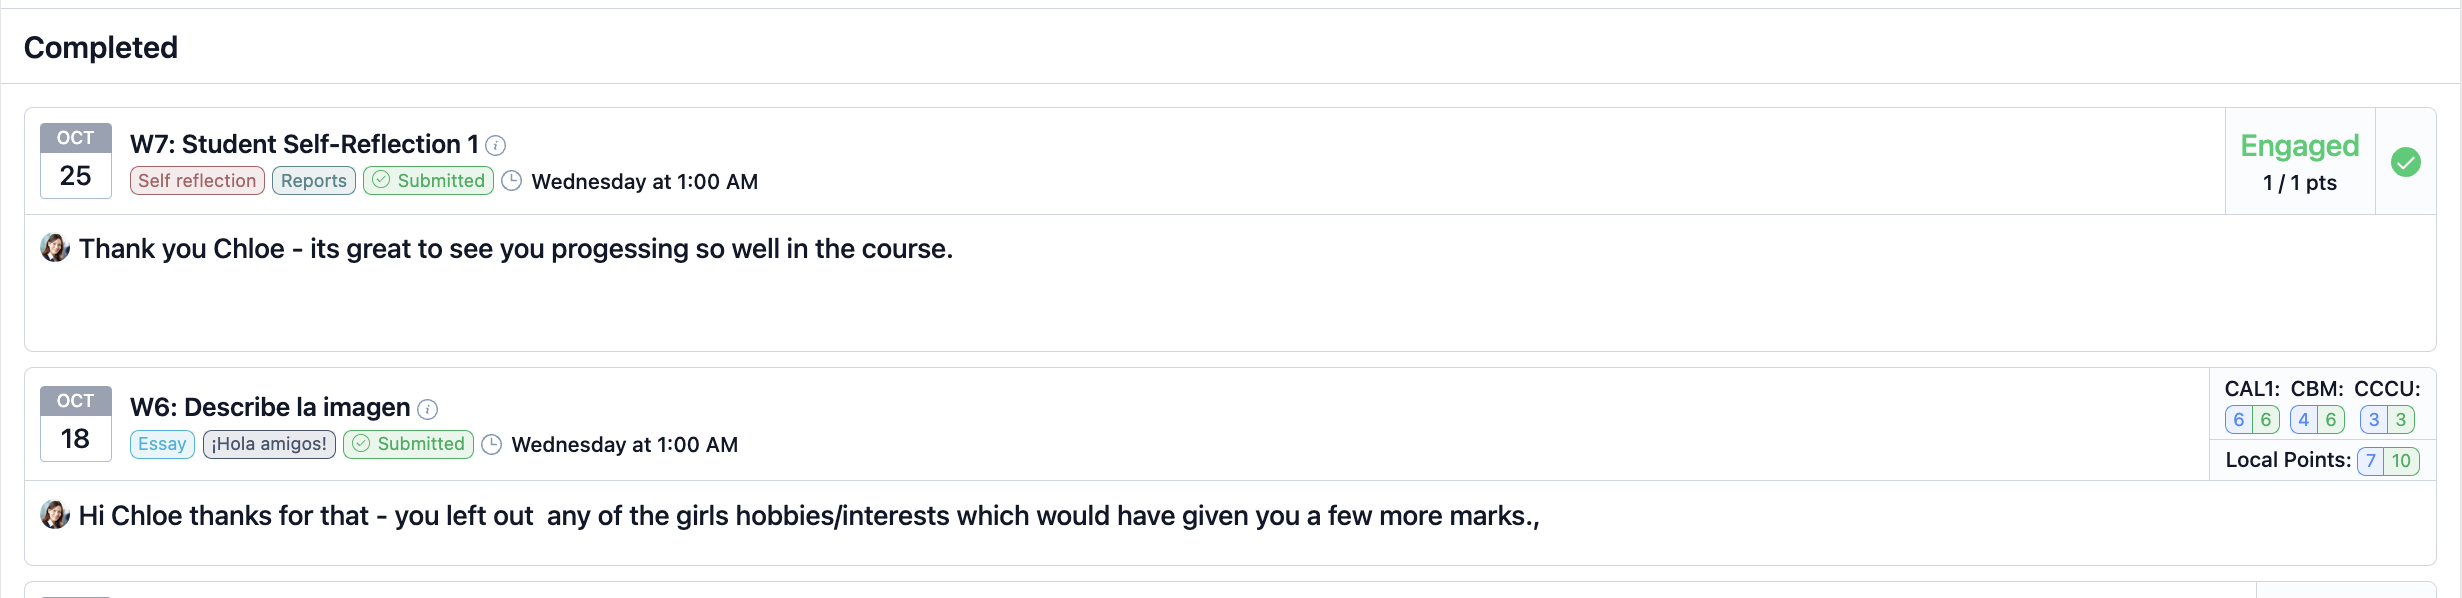The image size is (2462, 598).
Task: Click the OCT 18 date tile
Action: [x=75, y=424]
